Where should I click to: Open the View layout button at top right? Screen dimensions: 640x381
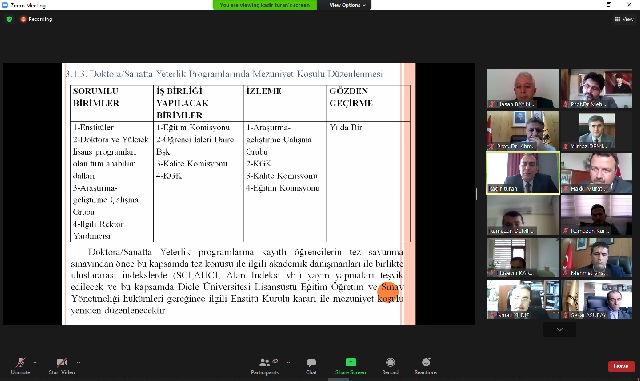624,19
